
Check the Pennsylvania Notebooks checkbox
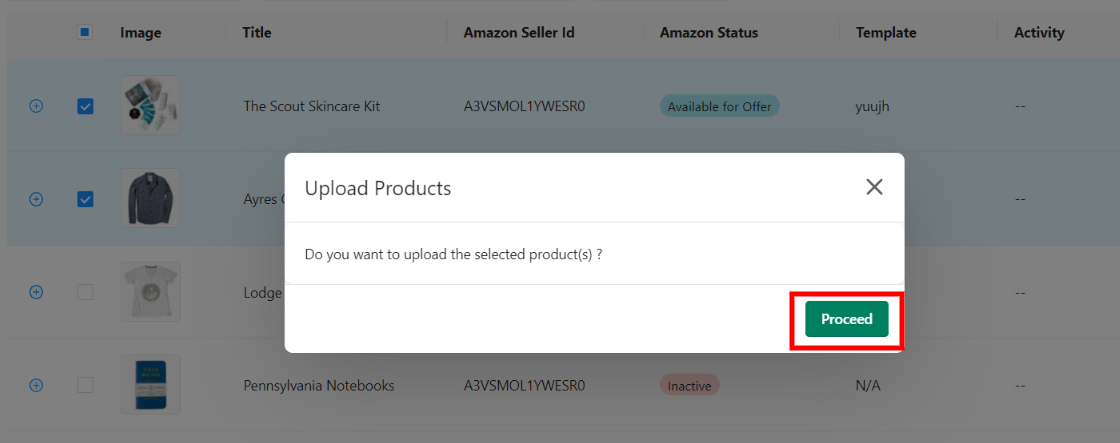(x=85, y=385)
